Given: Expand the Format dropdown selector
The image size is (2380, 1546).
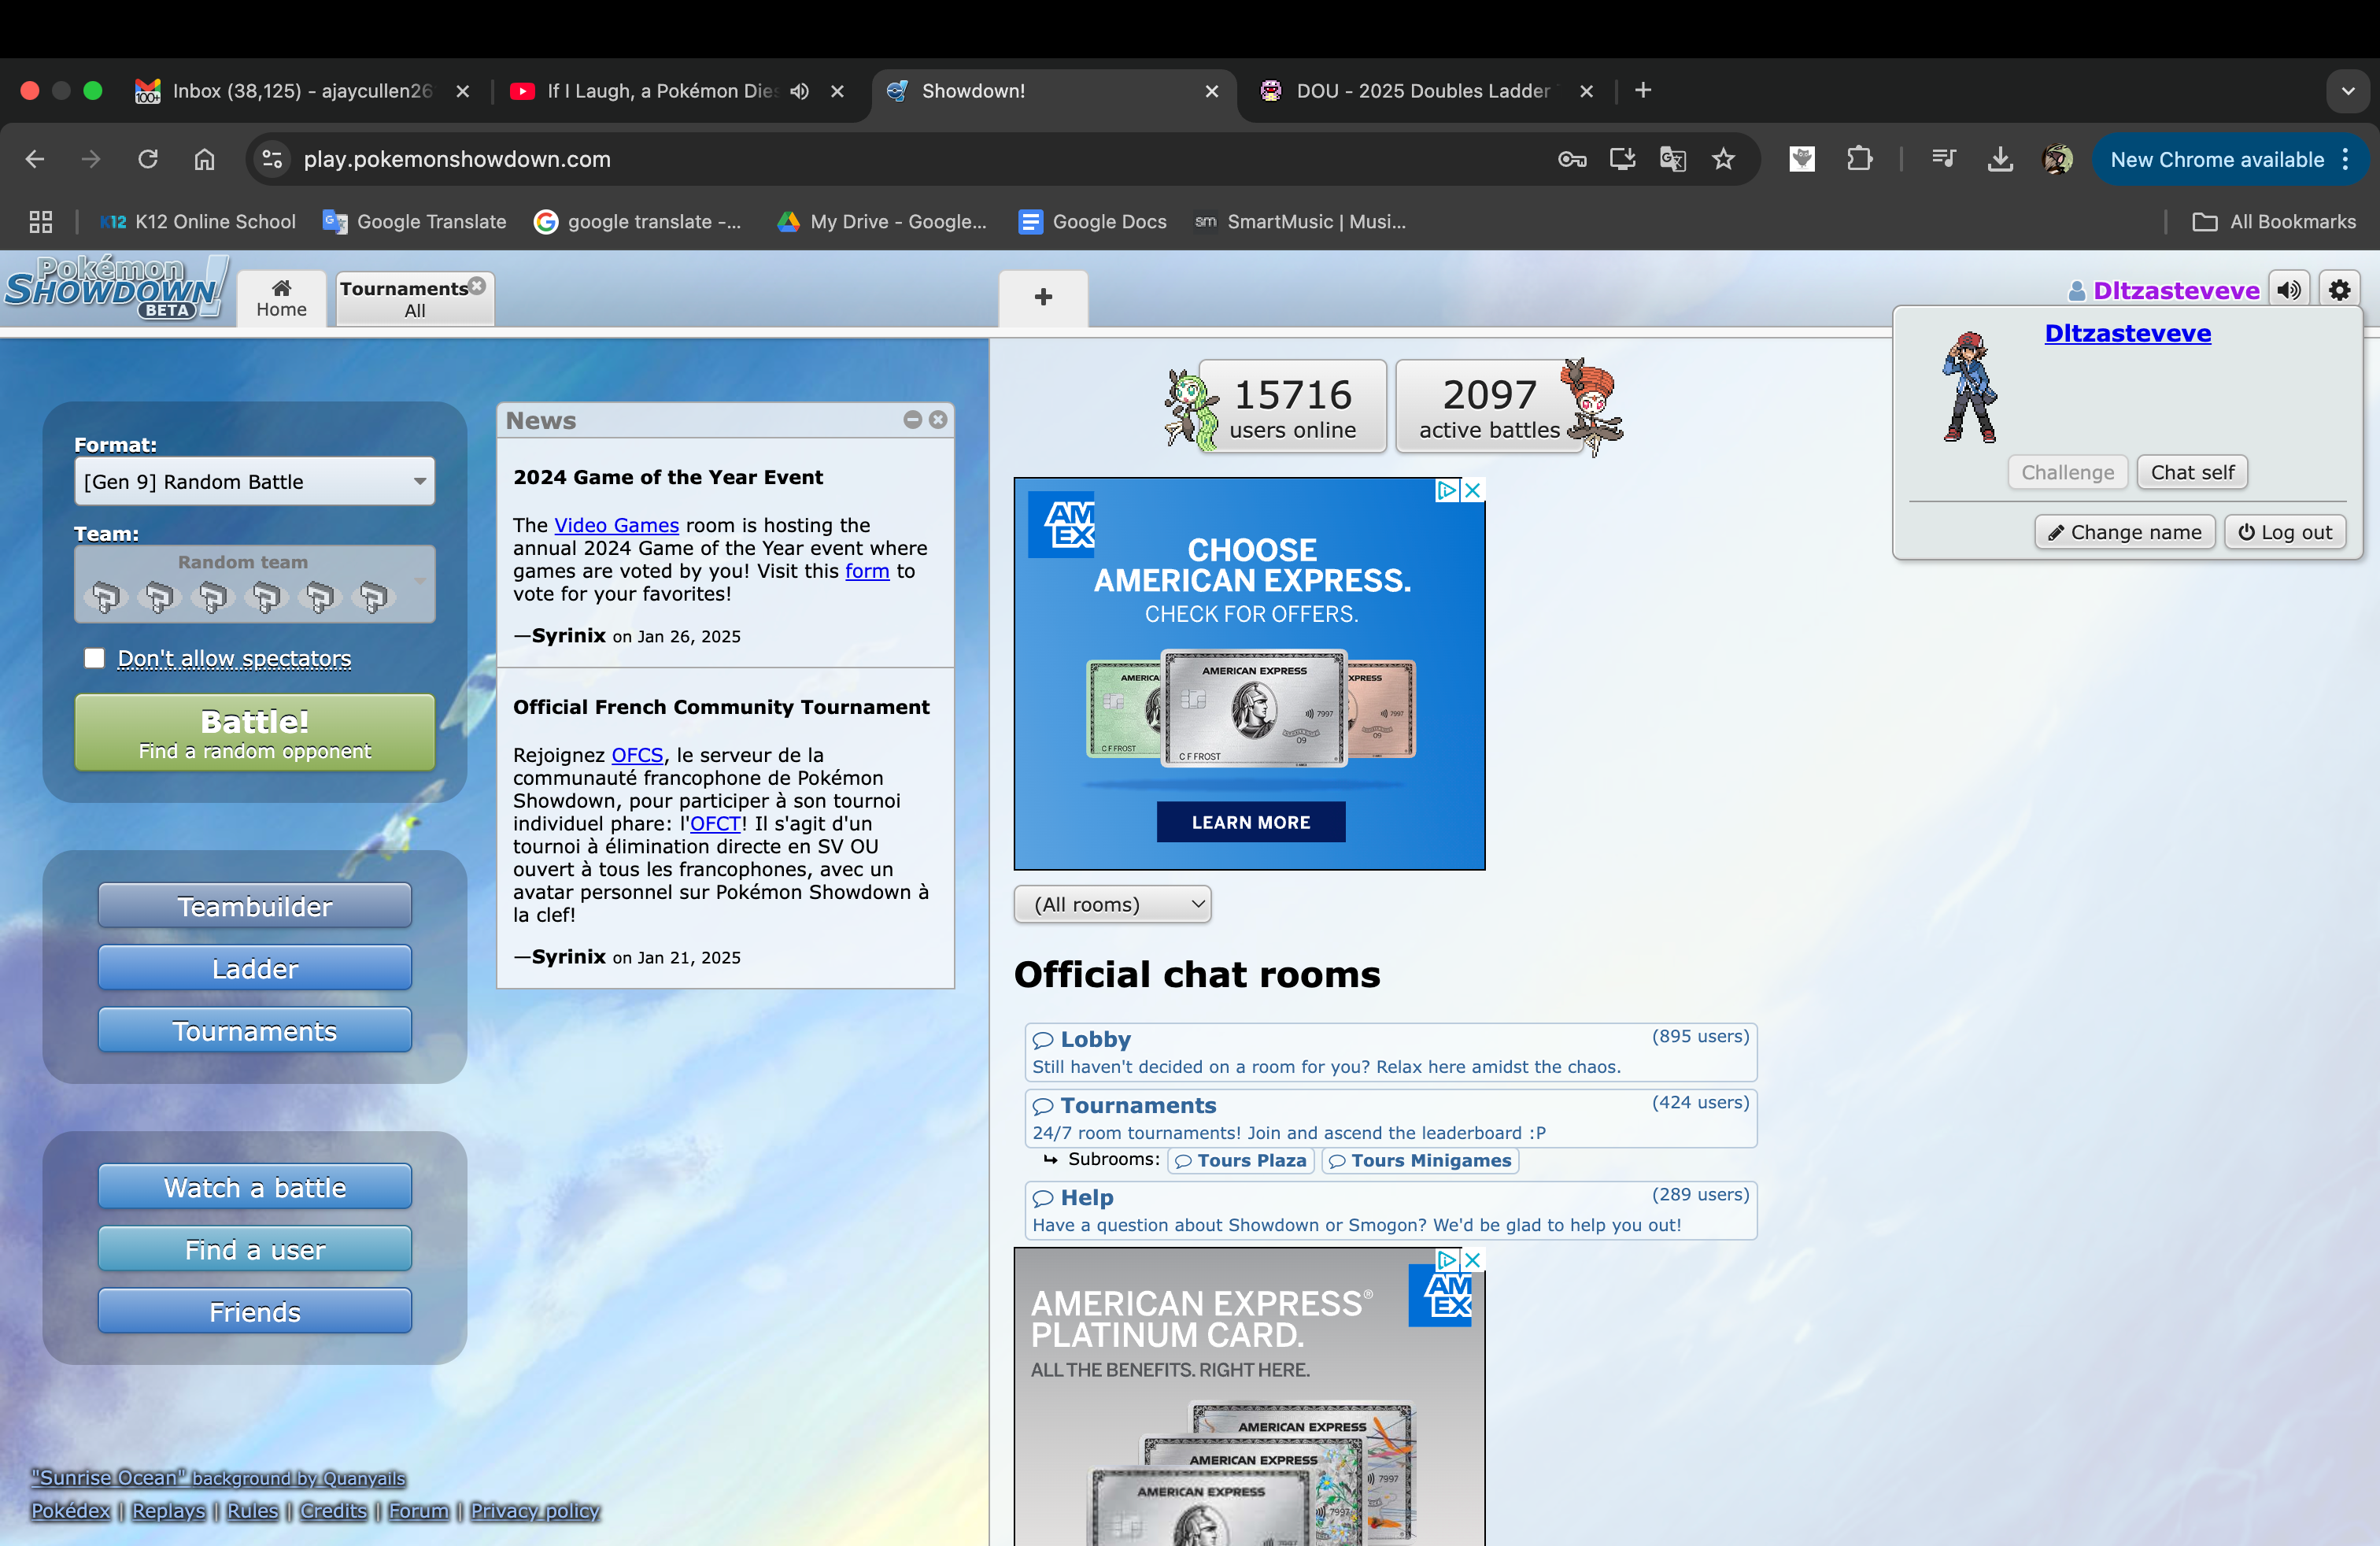Looking at the screenshot, I should (254, 482).
